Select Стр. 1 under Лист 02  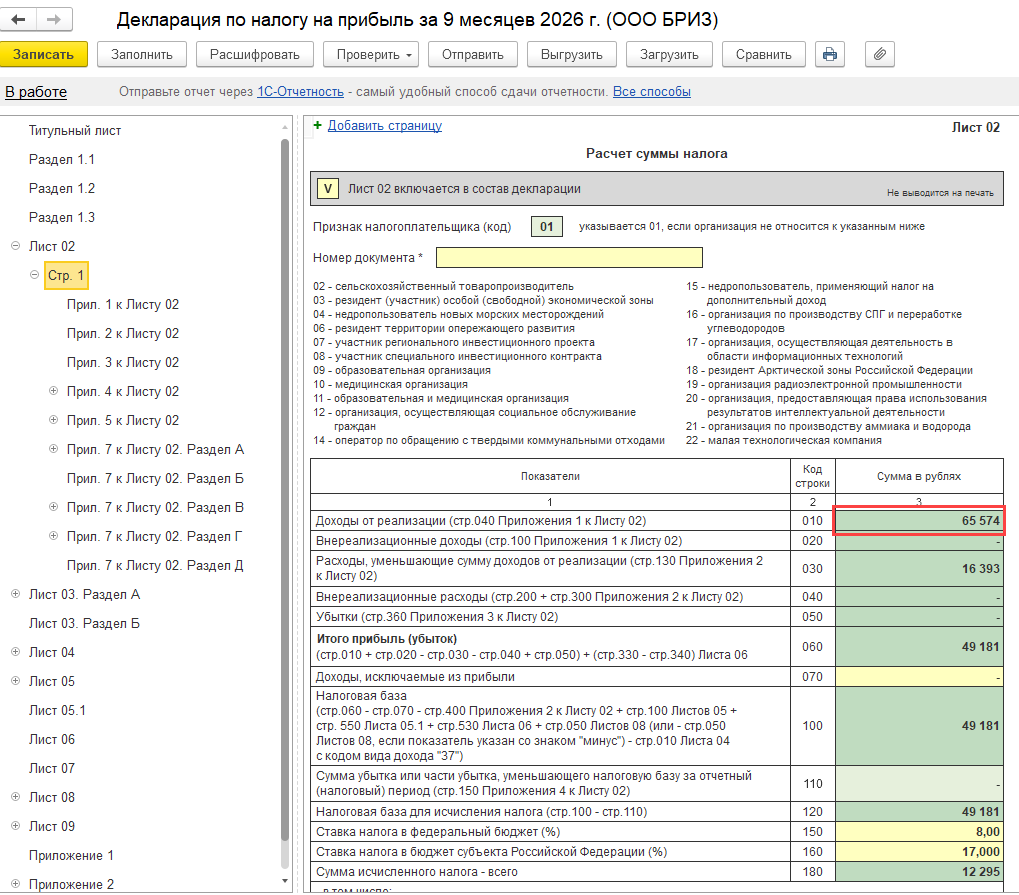[66, 276]
